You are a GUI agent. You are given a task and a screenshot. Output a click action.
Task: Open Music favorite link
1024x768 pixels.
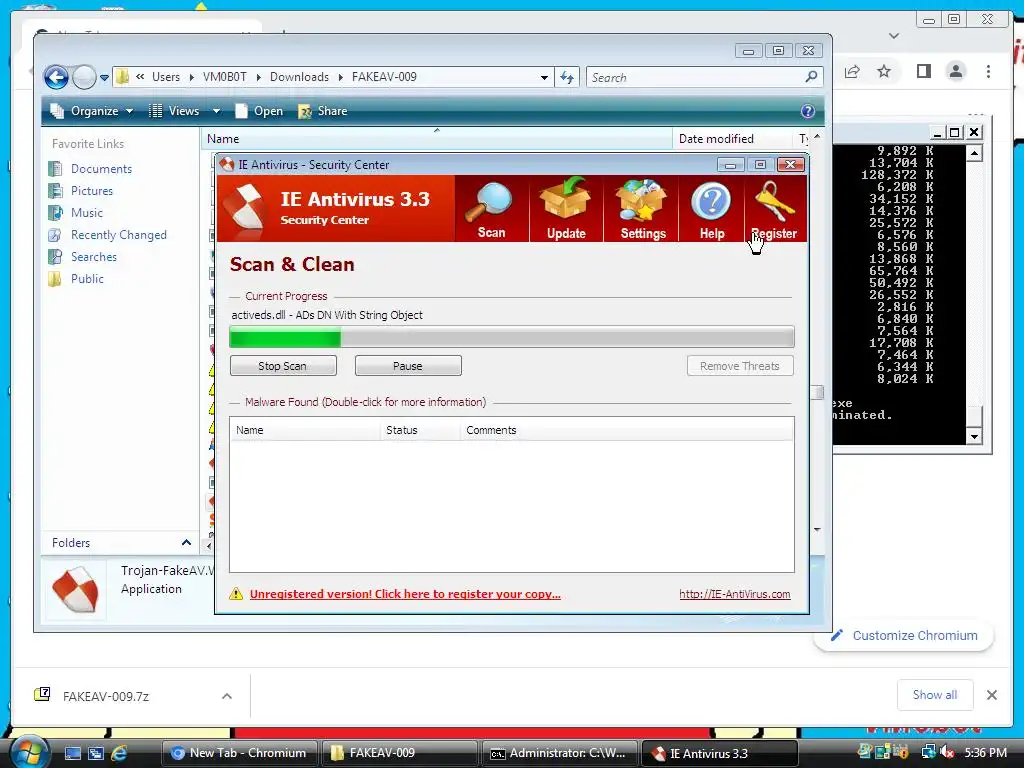87,213
